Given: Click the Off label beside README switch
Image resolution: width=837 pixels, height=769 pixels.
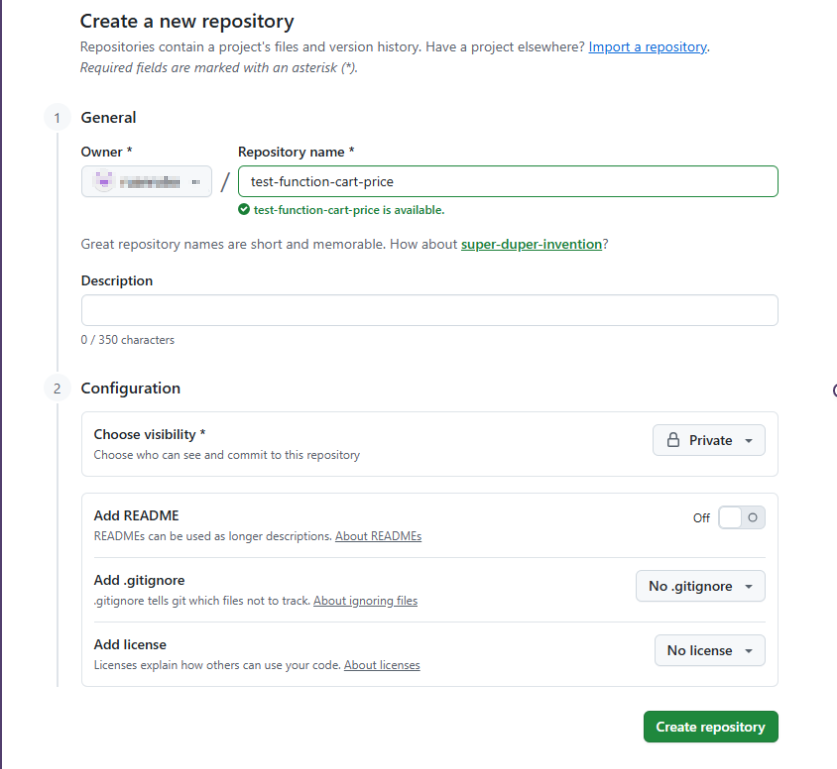Looking at the screenshot, I should click(x=701, y=518).
